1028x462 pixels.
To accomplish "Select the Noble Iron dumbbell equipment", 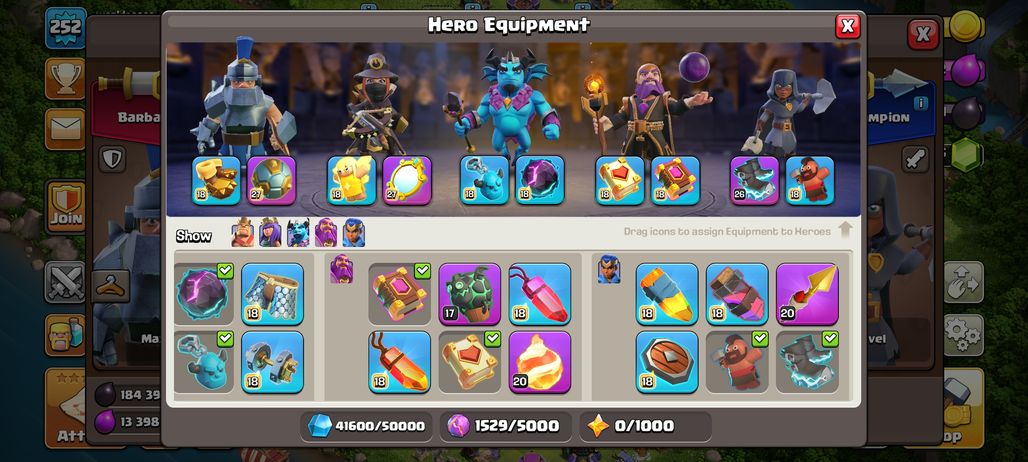I will (x=272, y=362).
